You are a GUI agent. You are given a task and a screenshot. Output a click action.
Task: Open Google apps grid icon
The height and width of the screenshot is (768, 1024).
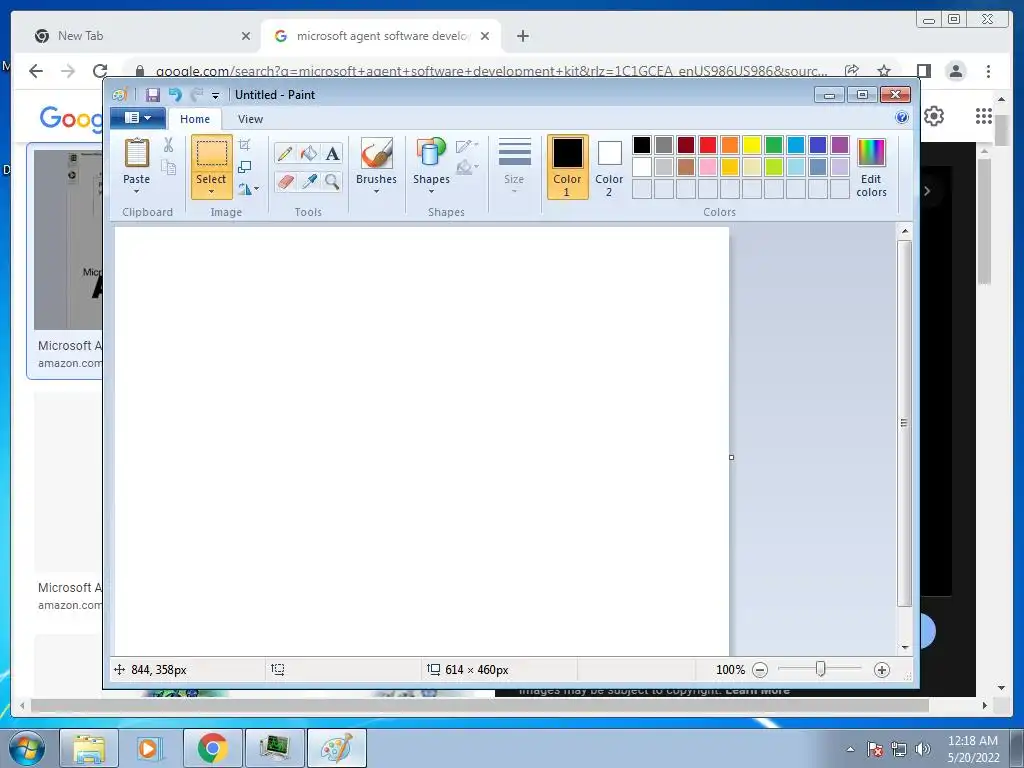click(984, 116)
